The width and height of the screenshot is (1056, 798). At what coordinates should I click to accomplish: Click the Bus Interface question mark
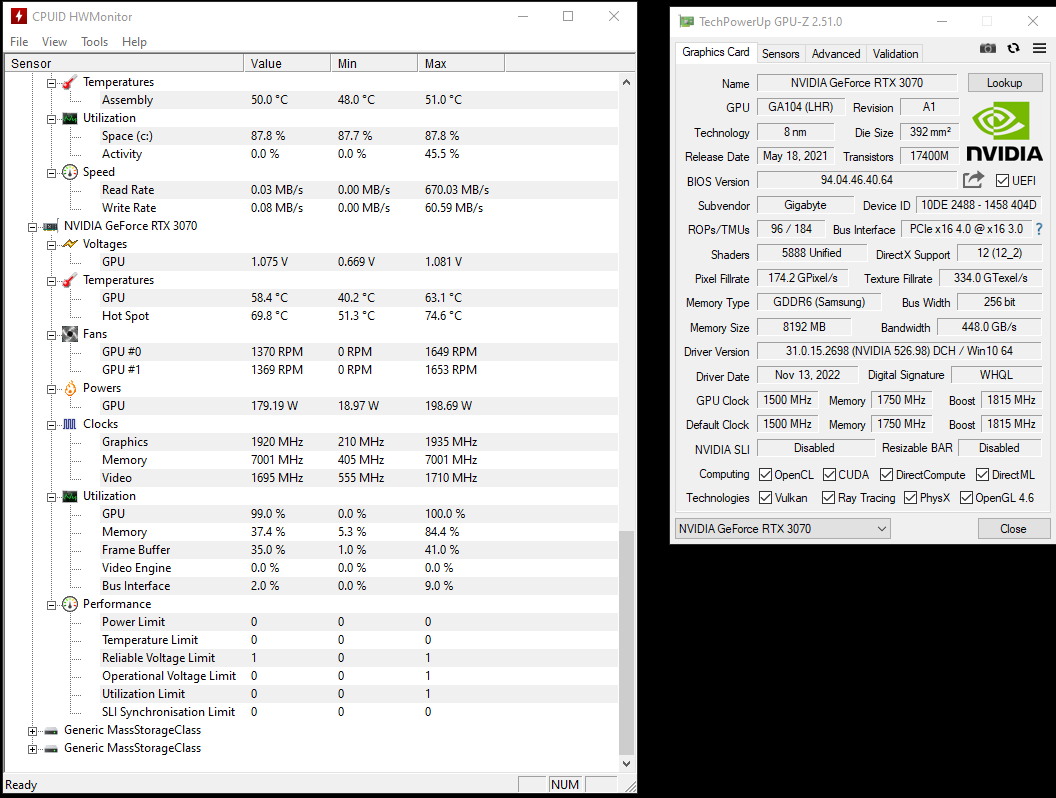tap(1039, 229)
